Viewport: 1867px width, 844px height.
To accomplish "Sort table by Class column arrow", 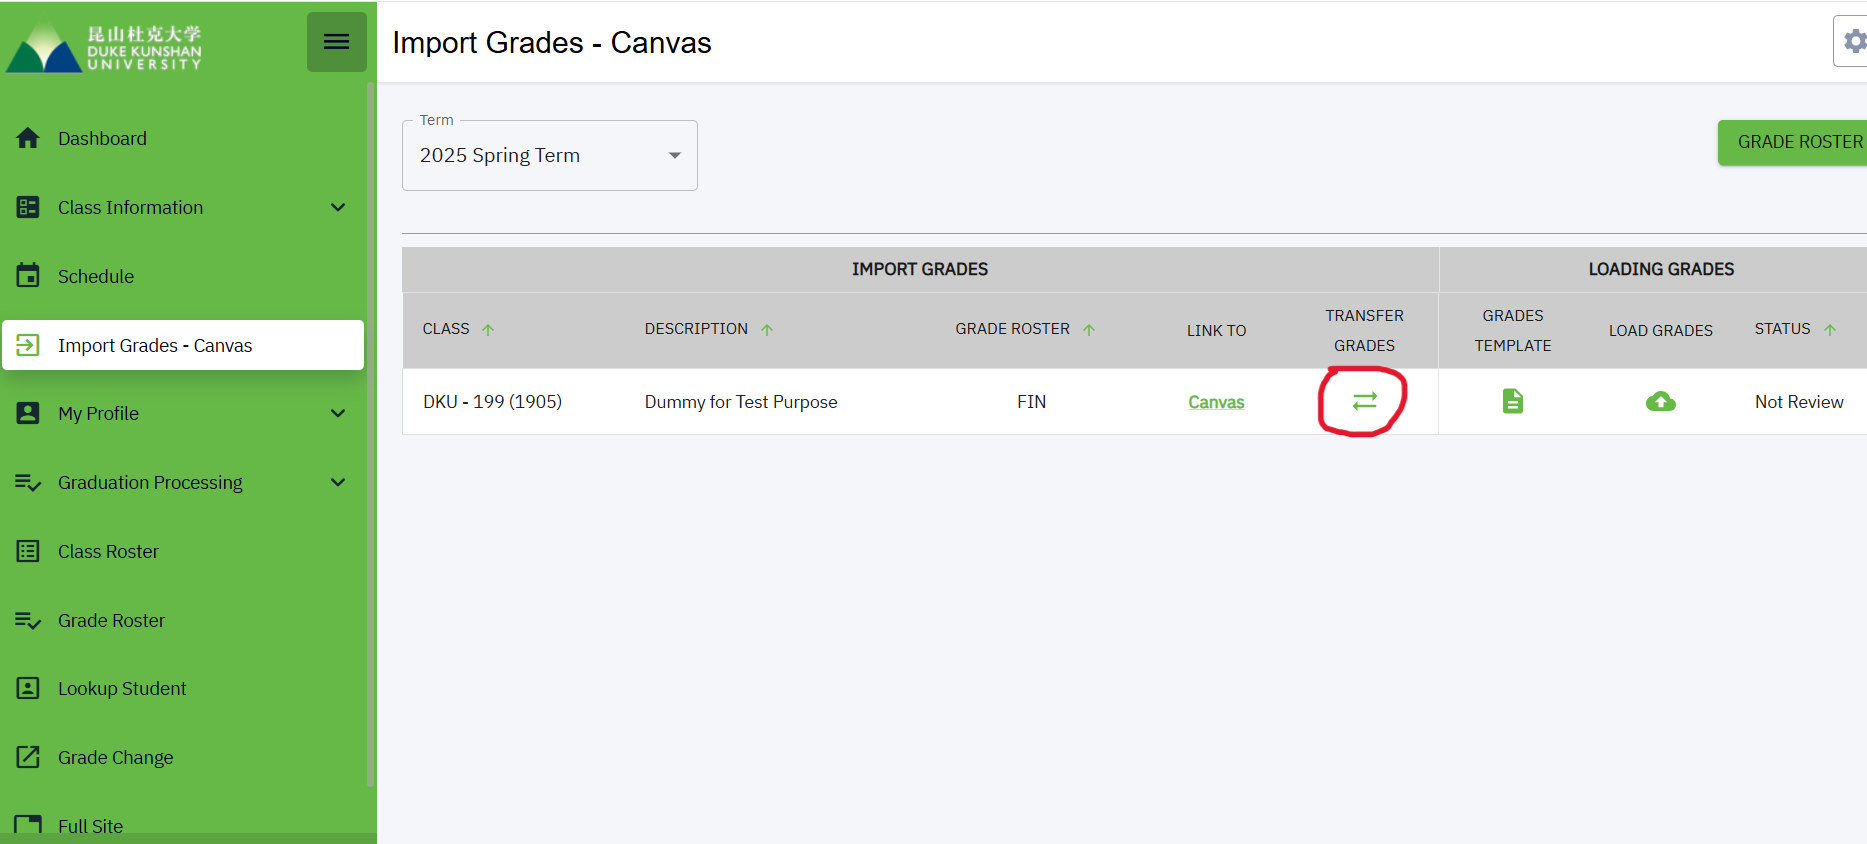I will click(x=488, y=329).
